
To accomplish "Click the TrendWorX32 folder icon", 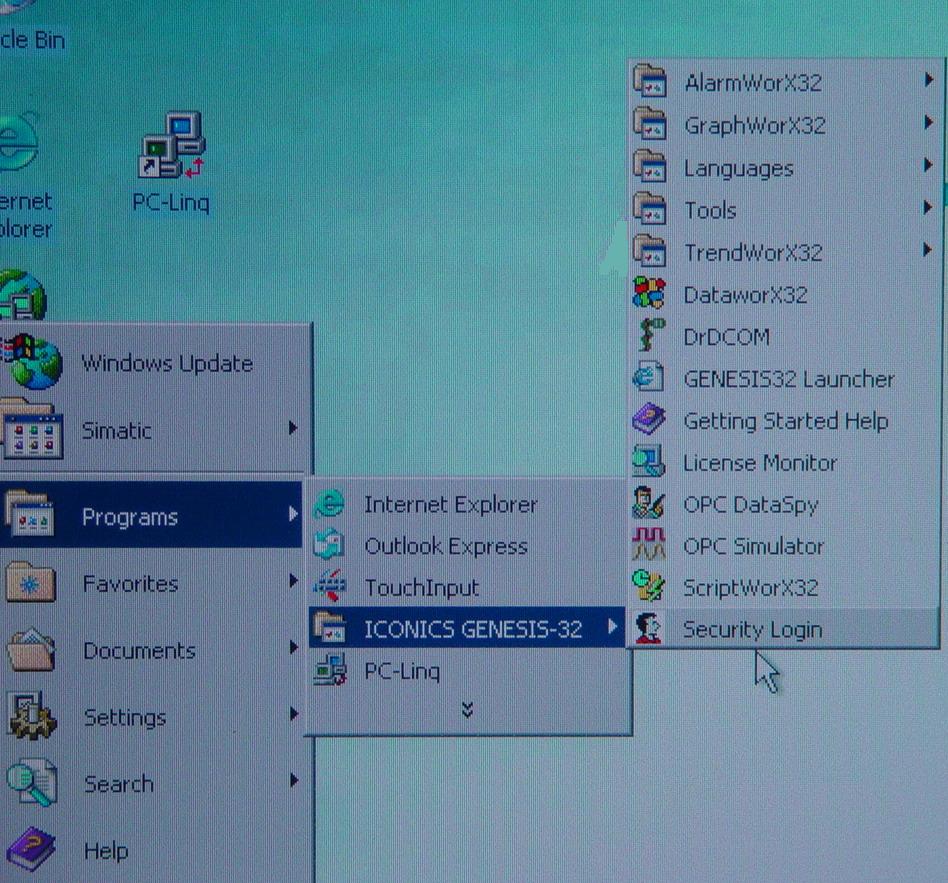I will tap(650, 251).
